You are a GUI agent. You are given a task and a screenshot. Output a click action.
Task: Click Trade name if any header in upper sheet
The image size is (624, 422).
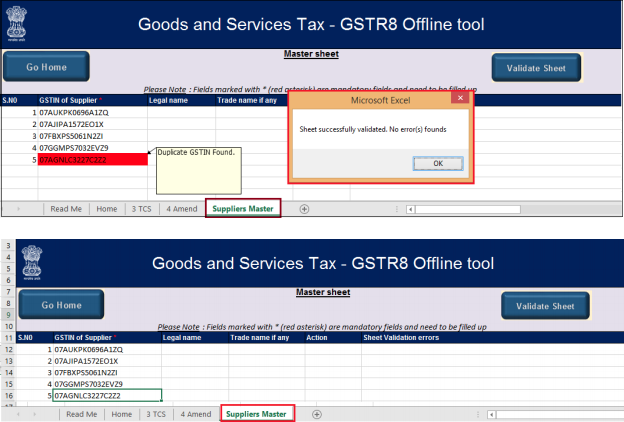point(252,100)
